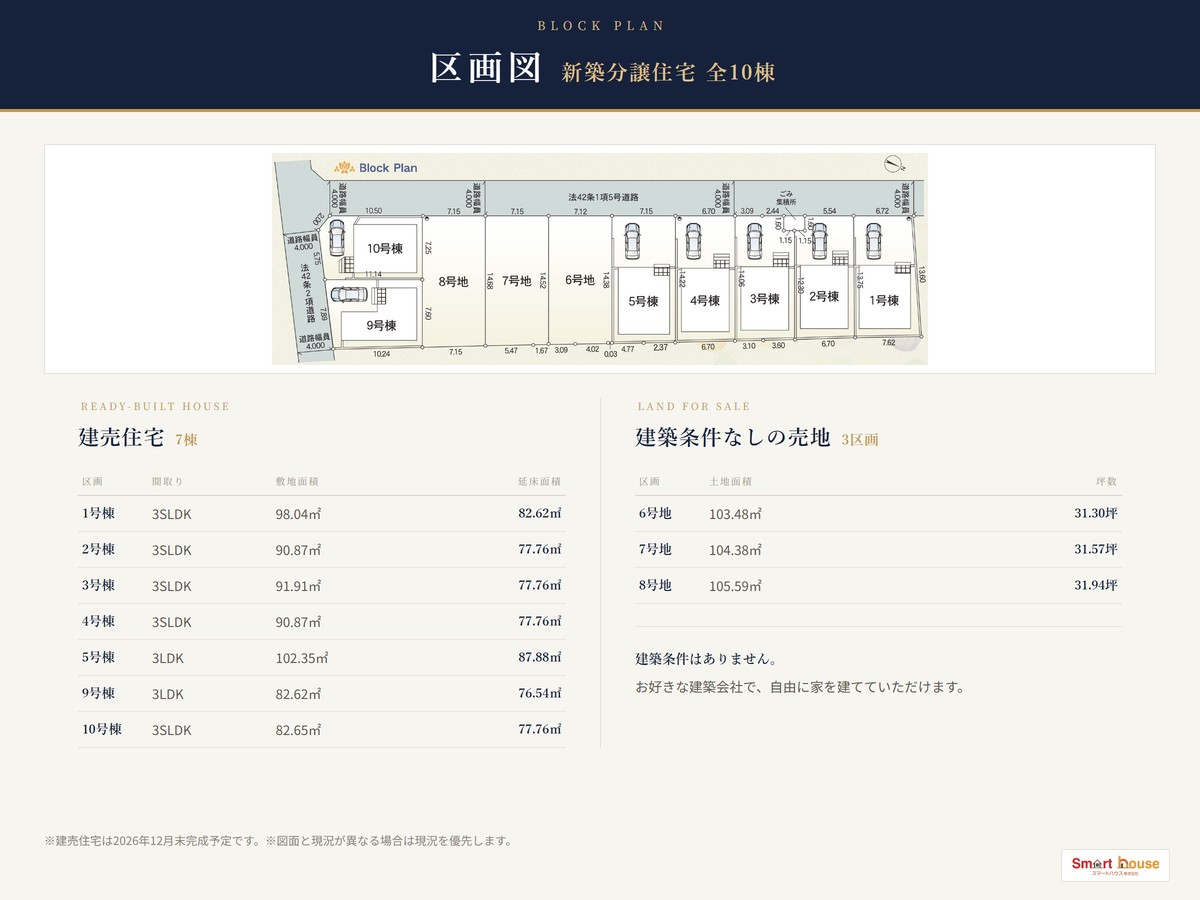Click the 87.88㎡ floor area value
The width and height of the screenshot is (1200, 900).
(540, 657)
